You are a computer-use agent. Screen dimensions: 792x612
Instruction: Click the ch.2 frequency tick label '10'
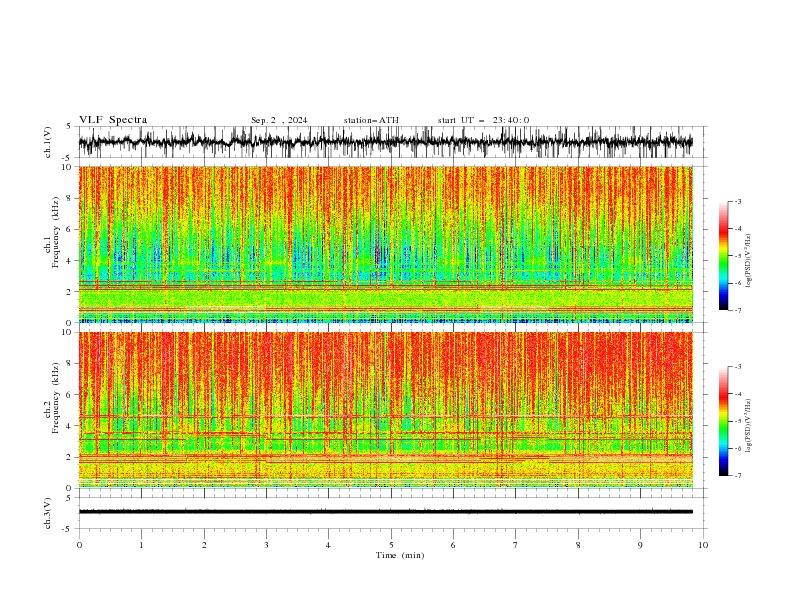pos(68,332)
